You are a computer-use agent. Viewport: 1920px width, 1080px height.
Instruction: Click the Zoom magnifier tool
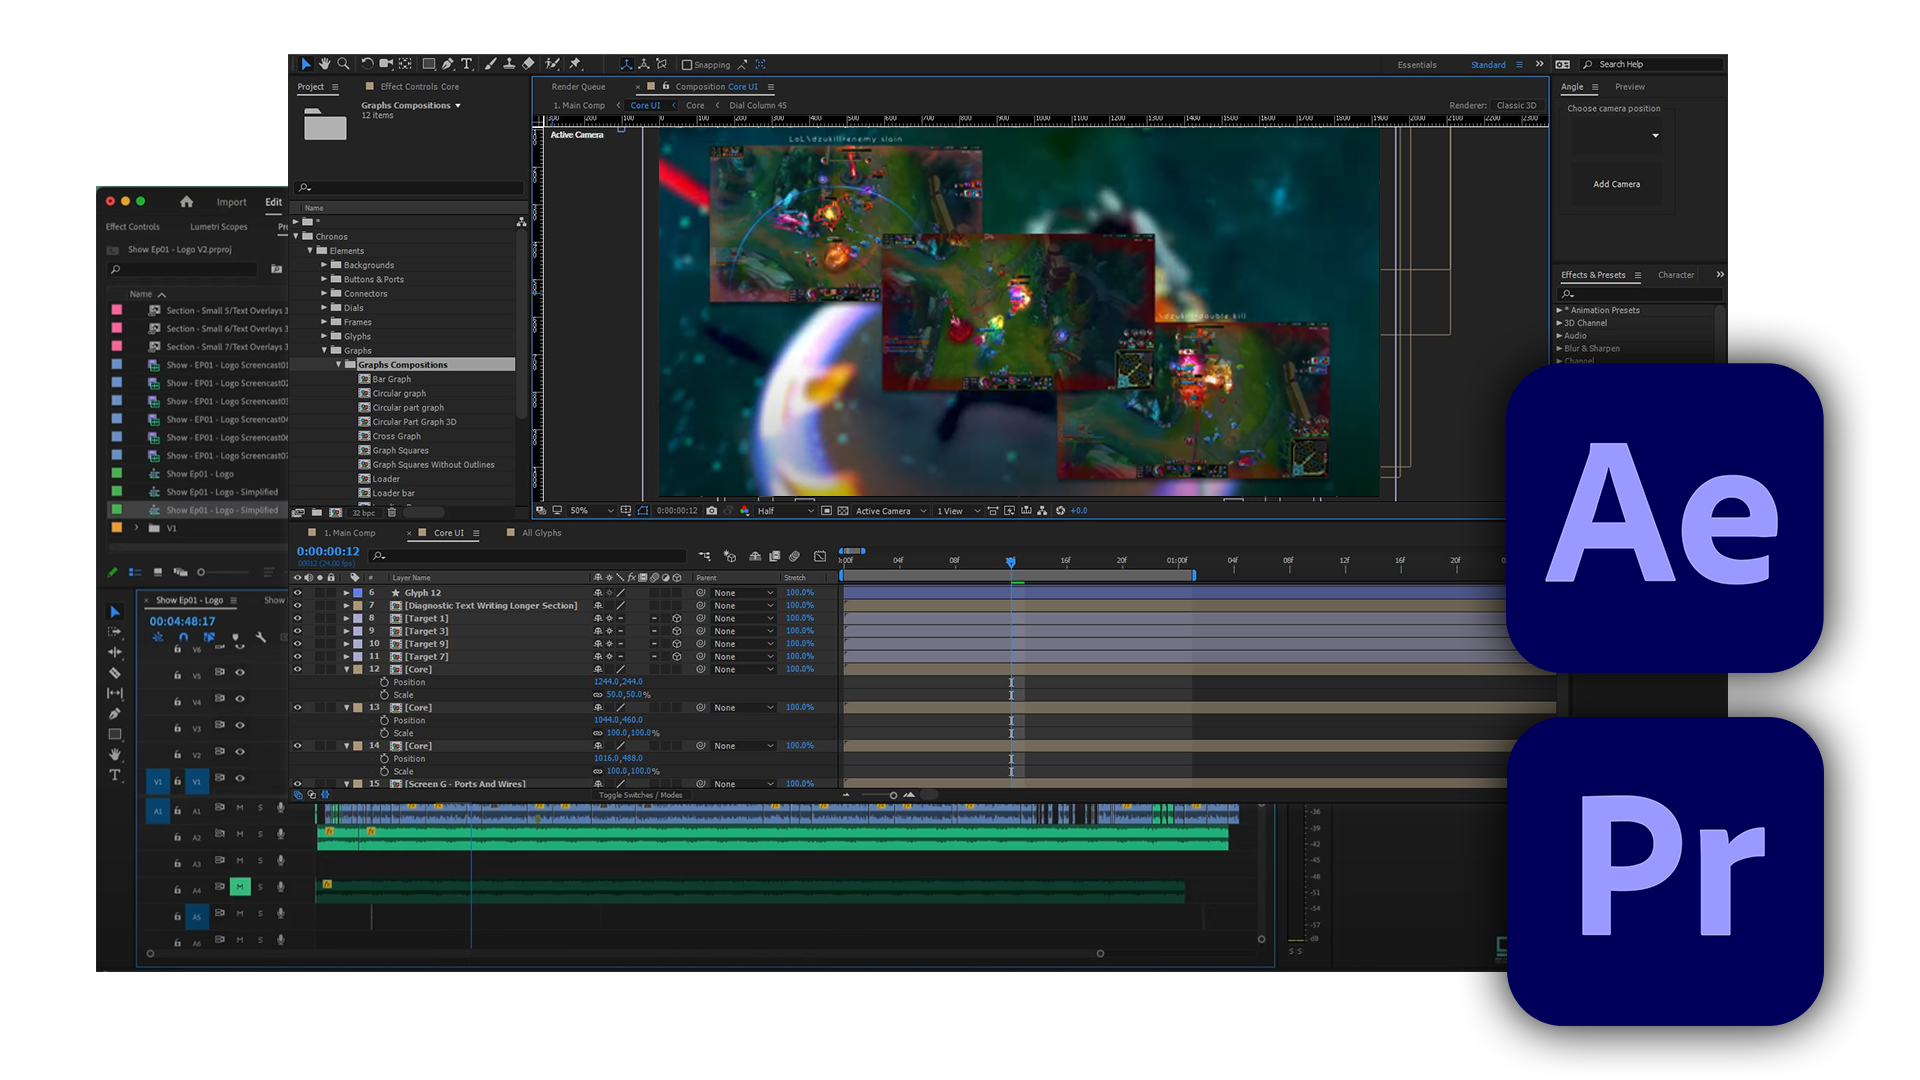click(343, 63)
